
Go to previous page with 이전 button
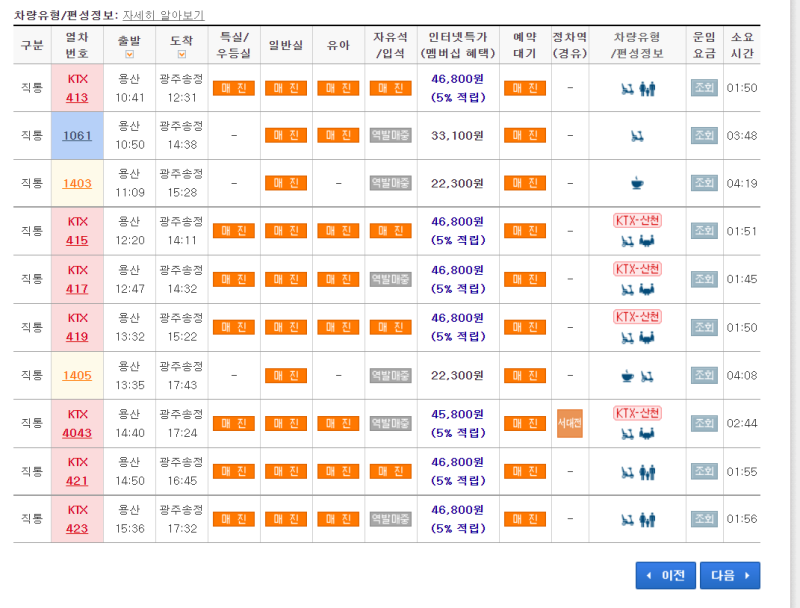tap(666, 575)
